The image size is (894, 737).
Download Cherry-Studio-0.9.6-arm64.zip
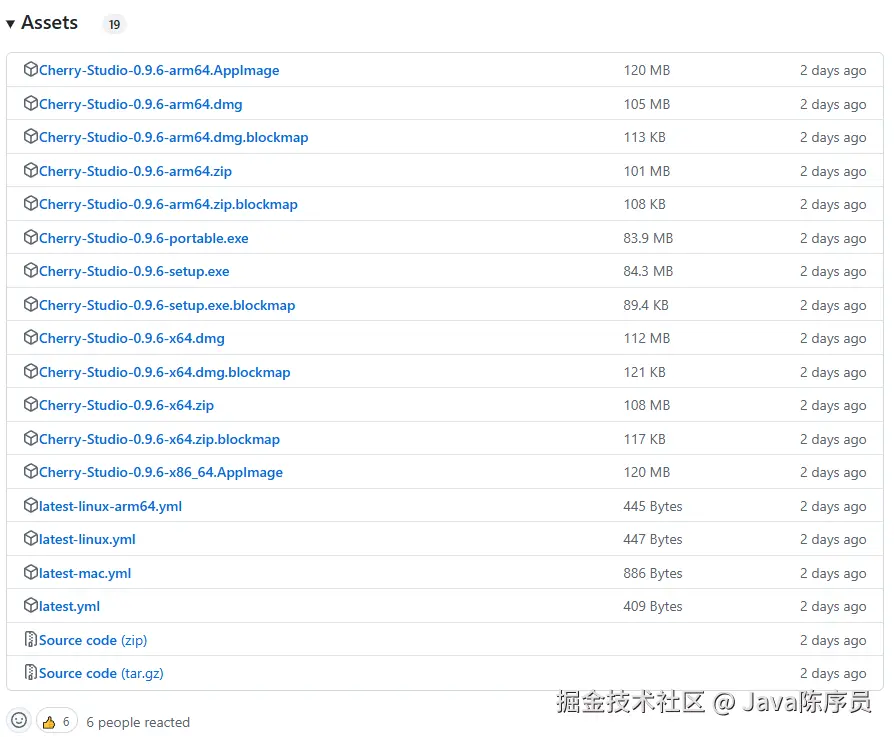tap(135, 171)
